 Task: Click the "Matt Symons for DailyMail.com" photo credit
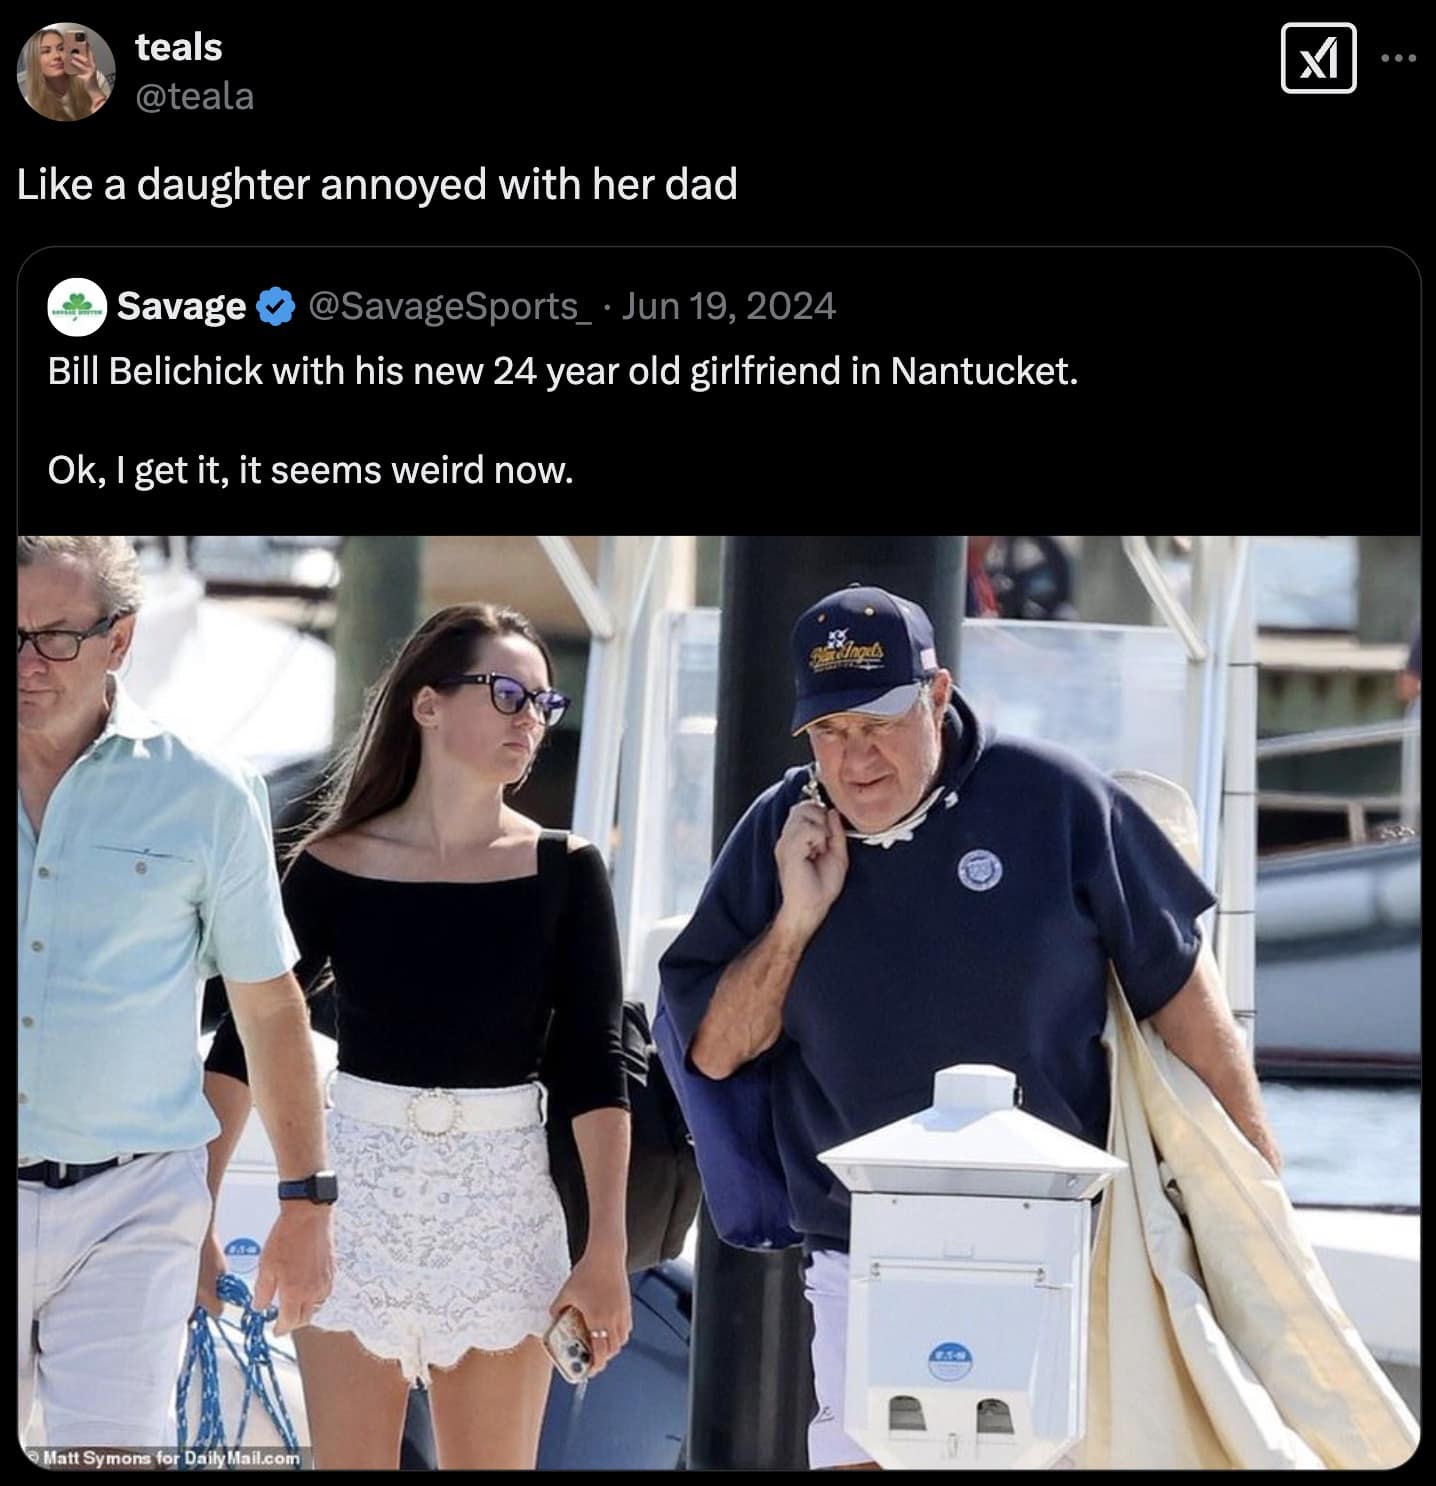coord(162,1458)
